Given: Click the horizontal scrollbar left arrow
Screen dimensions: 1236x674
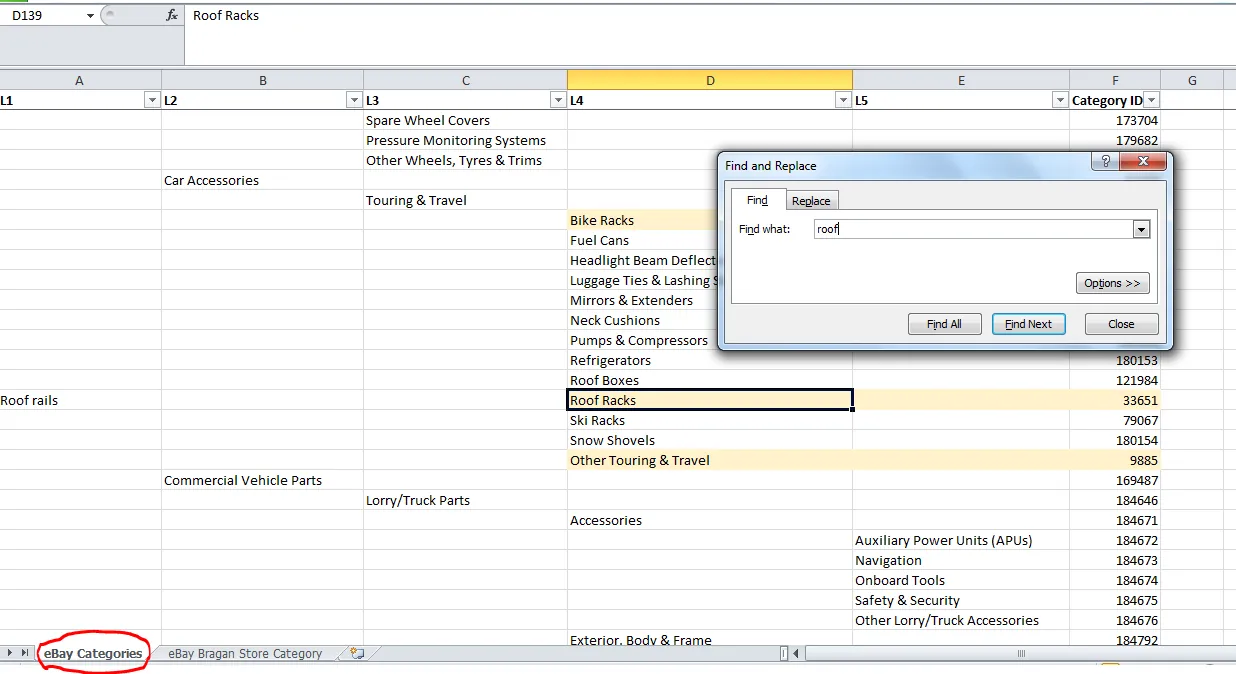Looking at the screenshot, I should click(x=797, y=654).
